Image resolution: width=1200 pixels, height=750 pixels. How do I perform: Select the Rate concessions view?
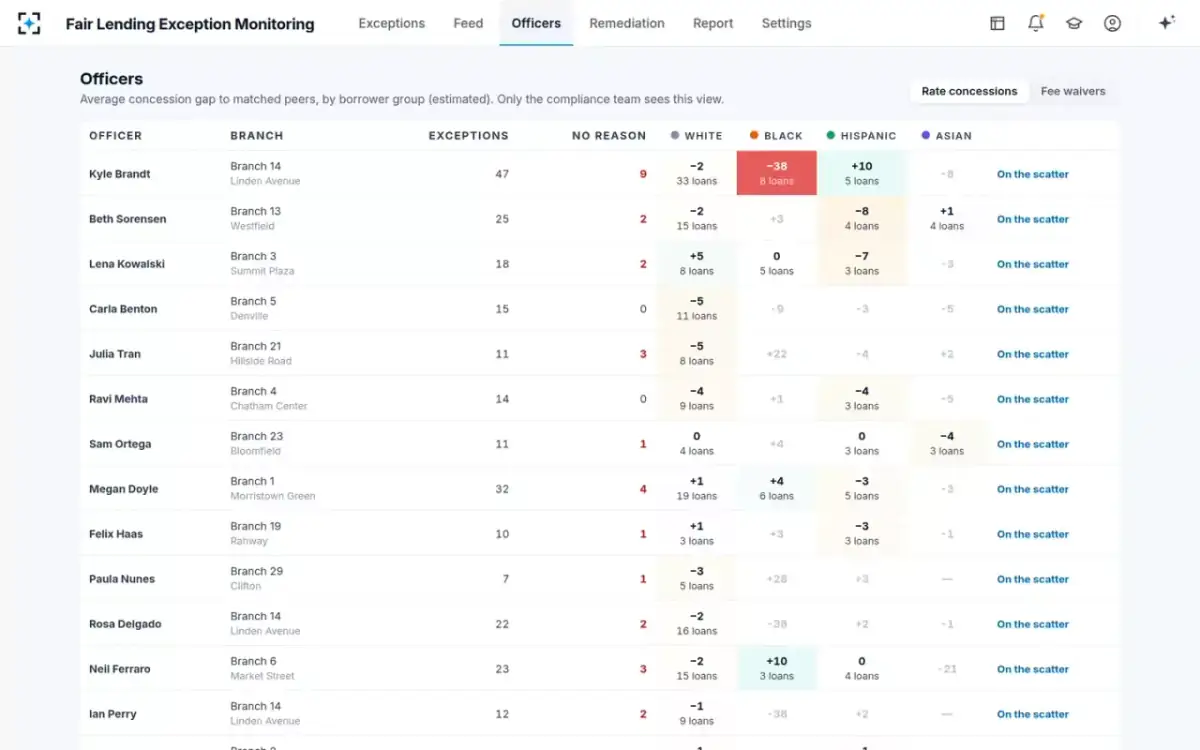point(969,91)
